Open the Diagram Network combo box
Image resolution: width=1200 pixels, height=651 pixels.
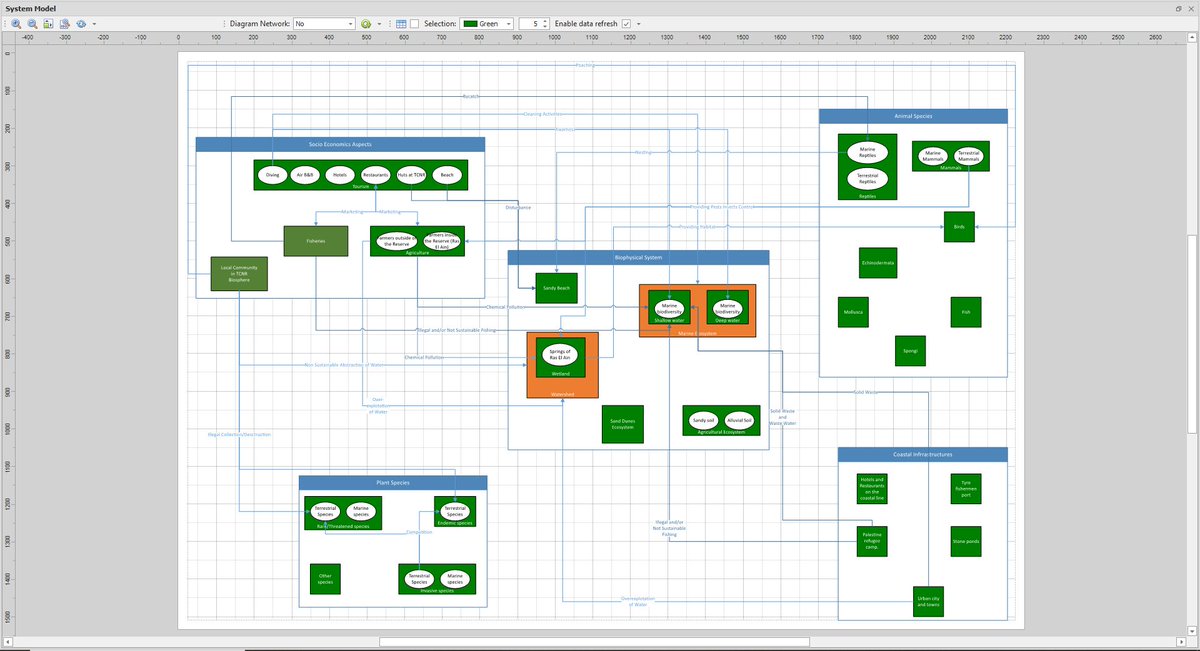[x=324, y=23]
